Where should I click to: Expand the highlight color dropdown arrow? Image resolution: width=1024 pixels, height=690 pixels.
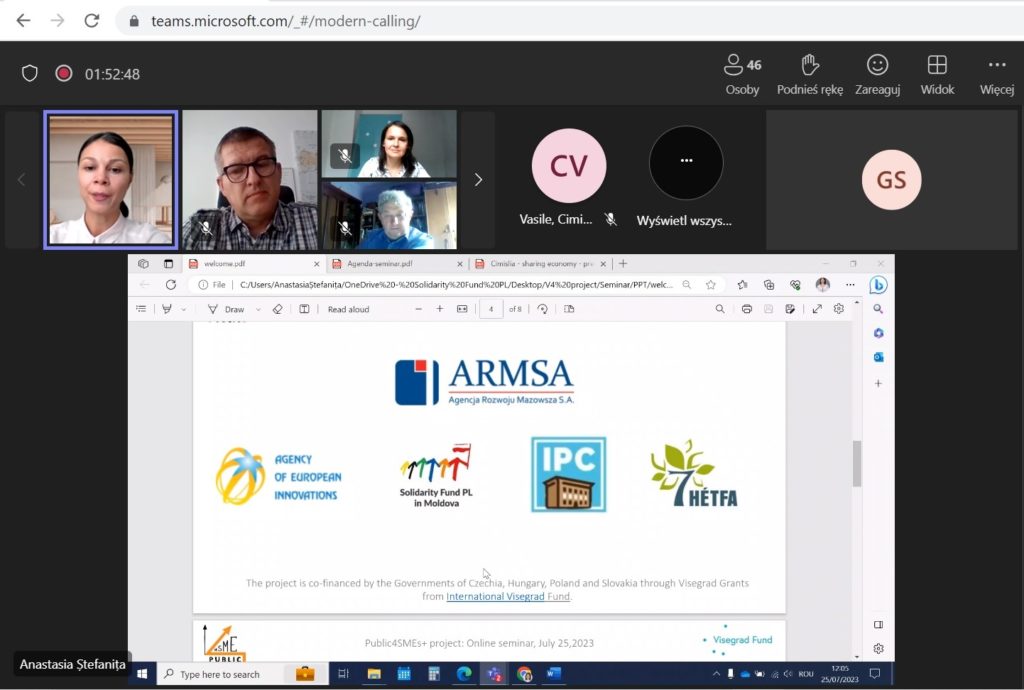(x=184, y=309)
